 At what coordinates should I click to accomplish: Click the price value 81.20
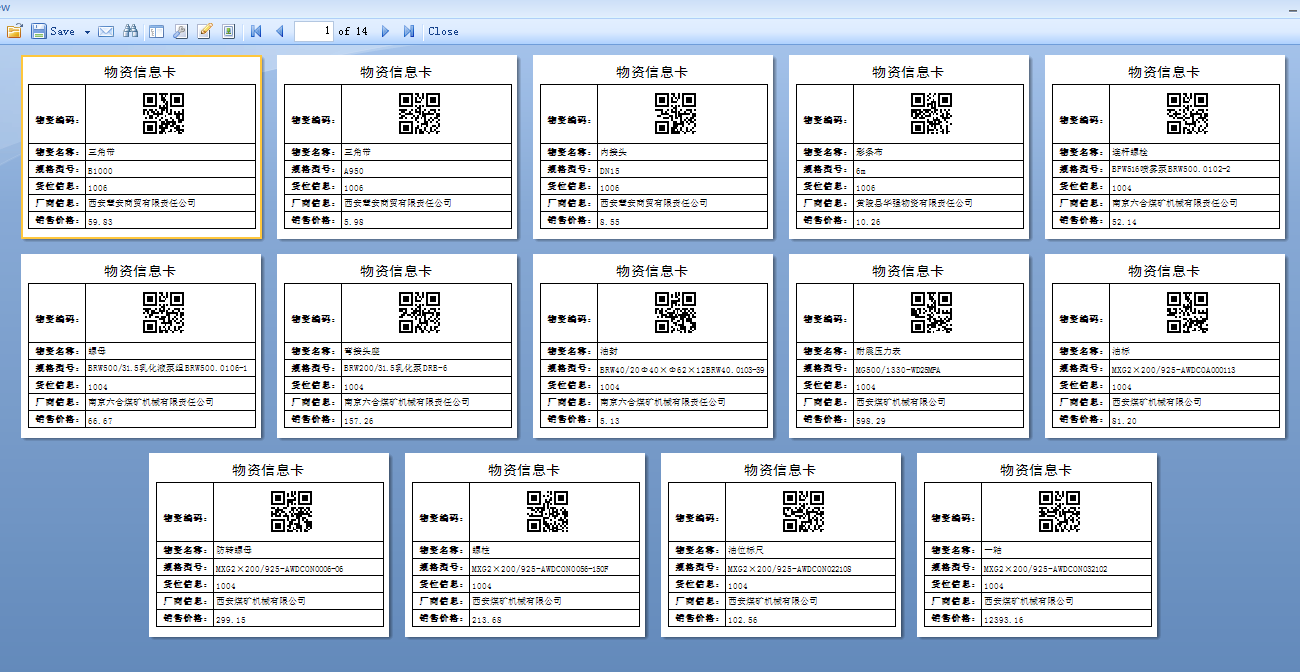coord(1124,421)
